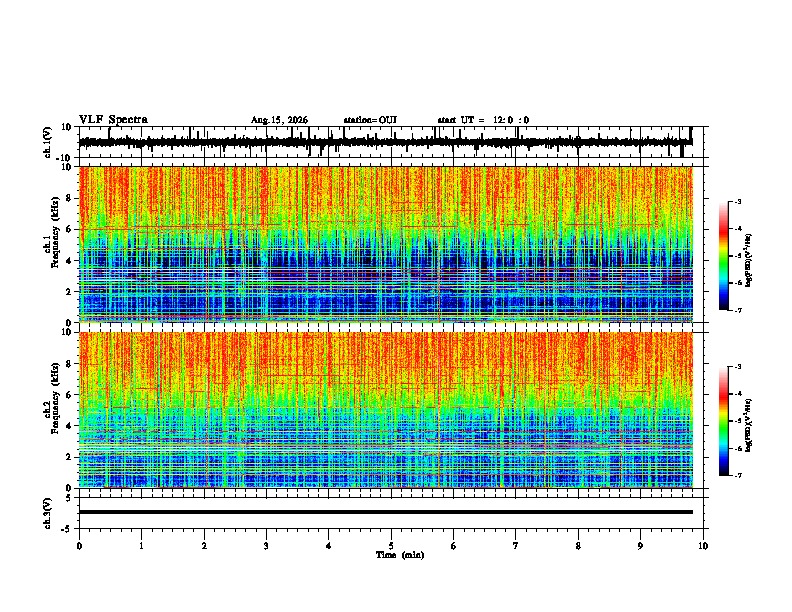Click the "2" tick on the Time axis
Viewport: 792px width, 612px height.
click(x=204, y=546)
